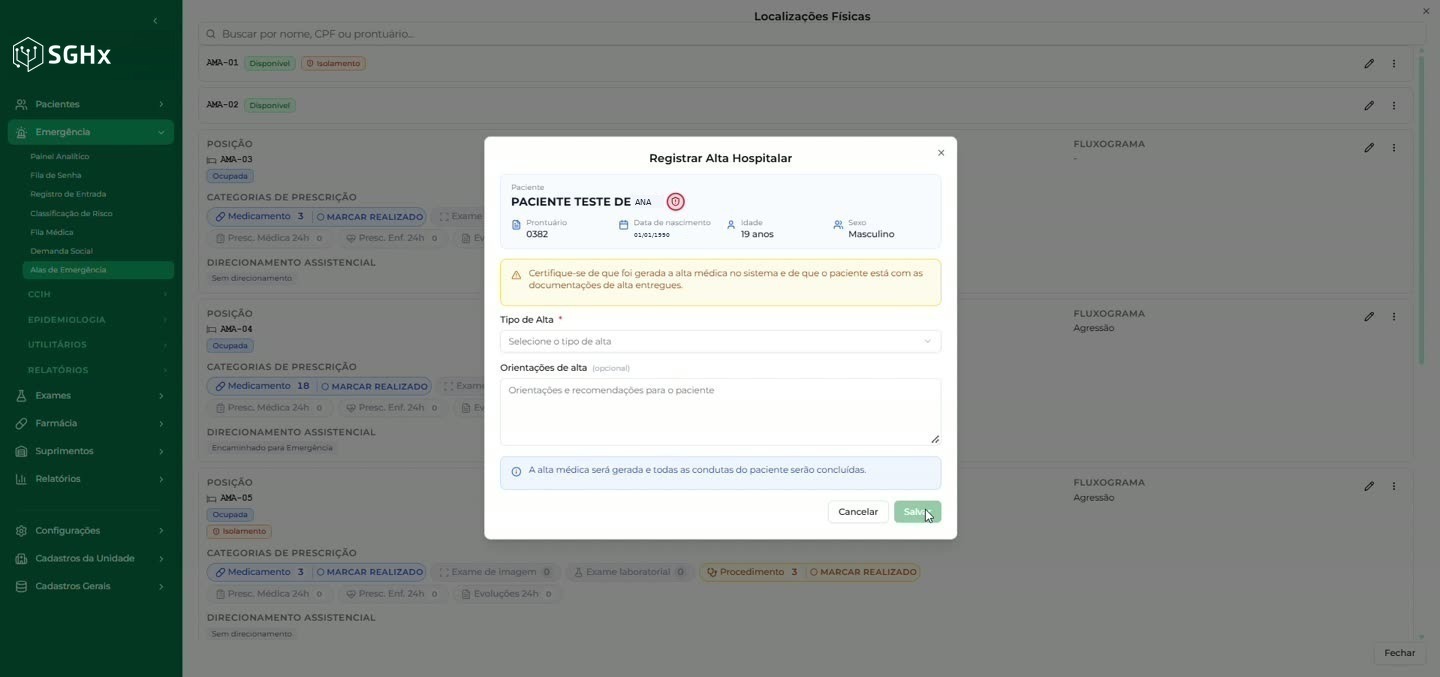Collapse the Emergência menu
1440x677 pixels.
90,132
